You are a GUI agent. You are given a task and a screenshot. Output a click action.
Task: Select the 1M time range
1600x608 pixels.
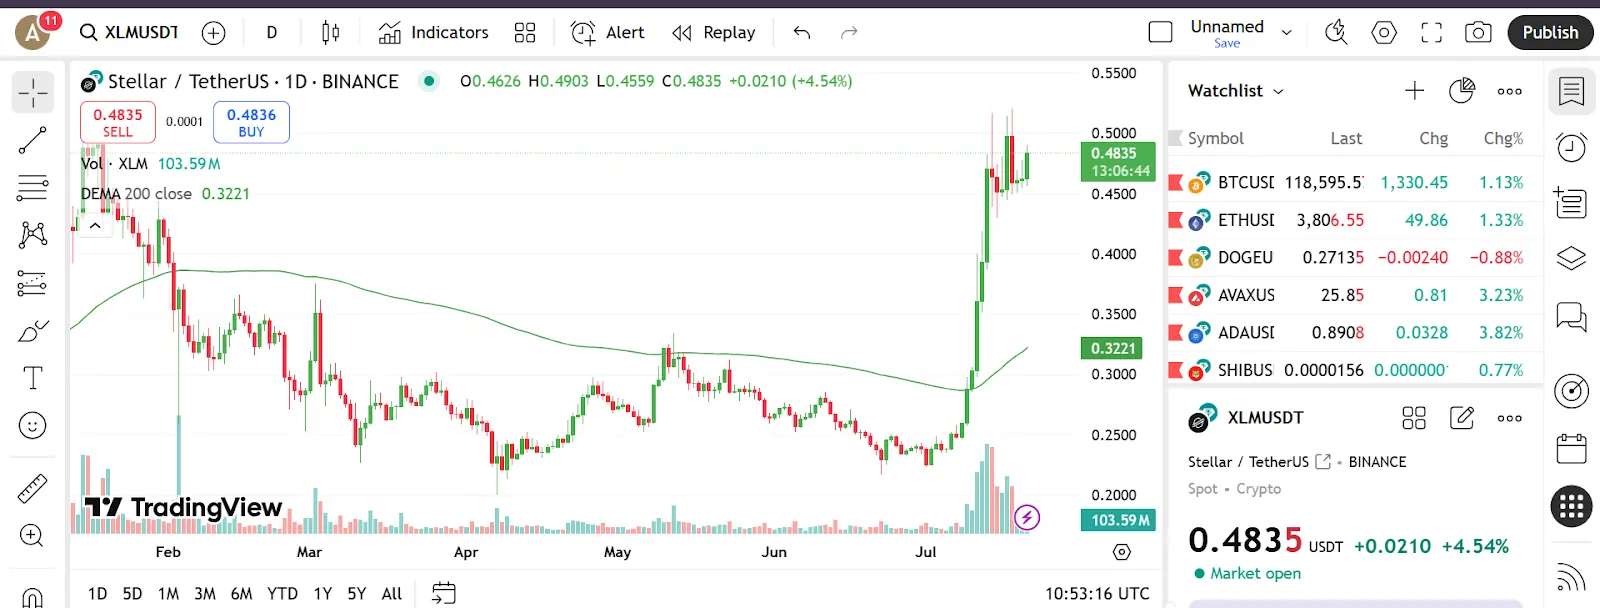tap(168, 593)
